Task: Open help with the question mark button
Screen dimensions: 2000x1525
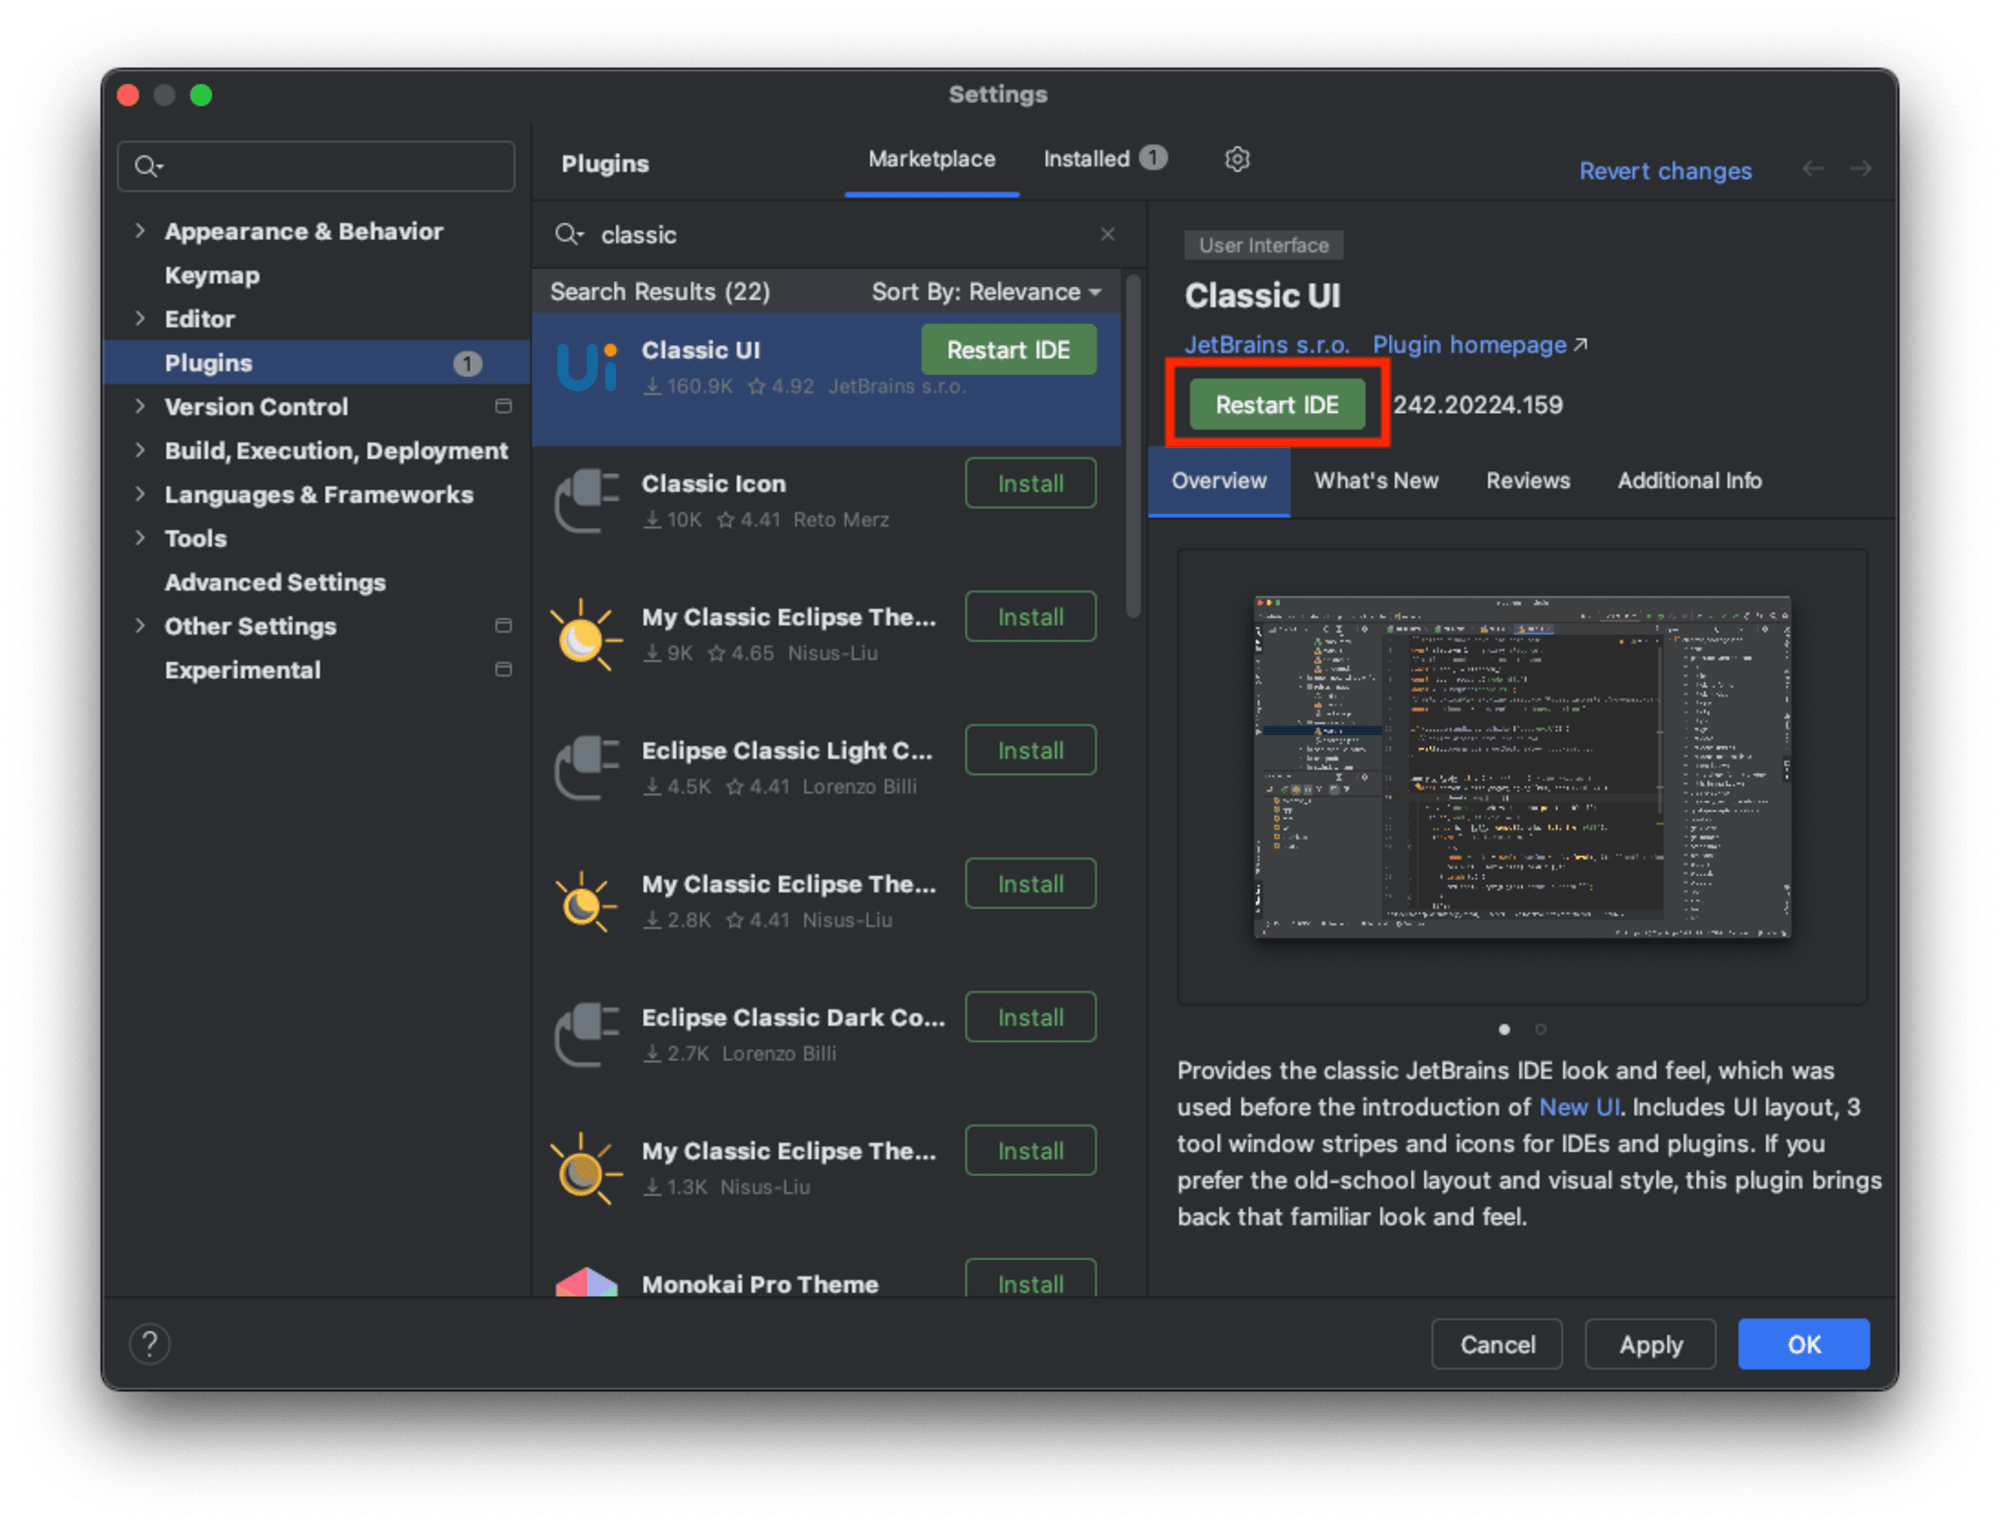Action: [150, 1344]
